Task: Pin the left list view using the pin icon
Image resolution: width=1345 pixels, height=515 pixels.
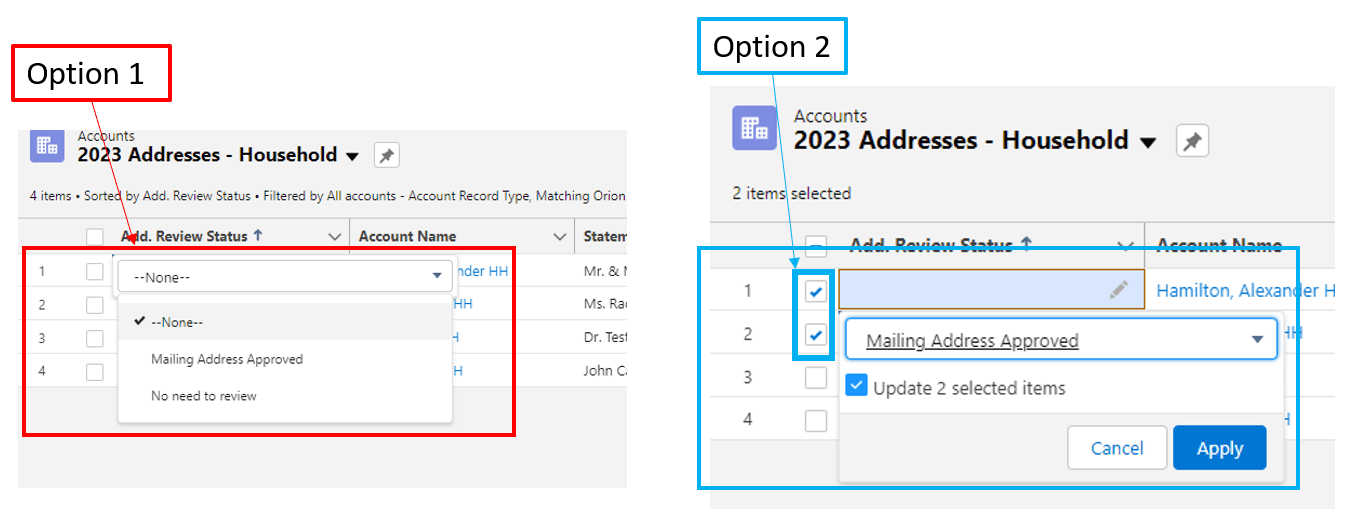Action: click(386, 155)
